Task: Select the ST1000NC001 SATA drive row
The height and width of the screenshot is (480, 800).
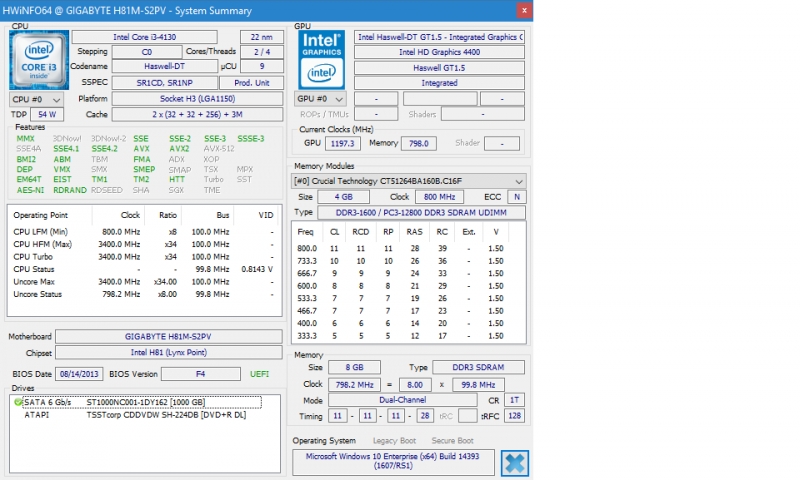Action: pyautogui.click(x=142, y=402)
